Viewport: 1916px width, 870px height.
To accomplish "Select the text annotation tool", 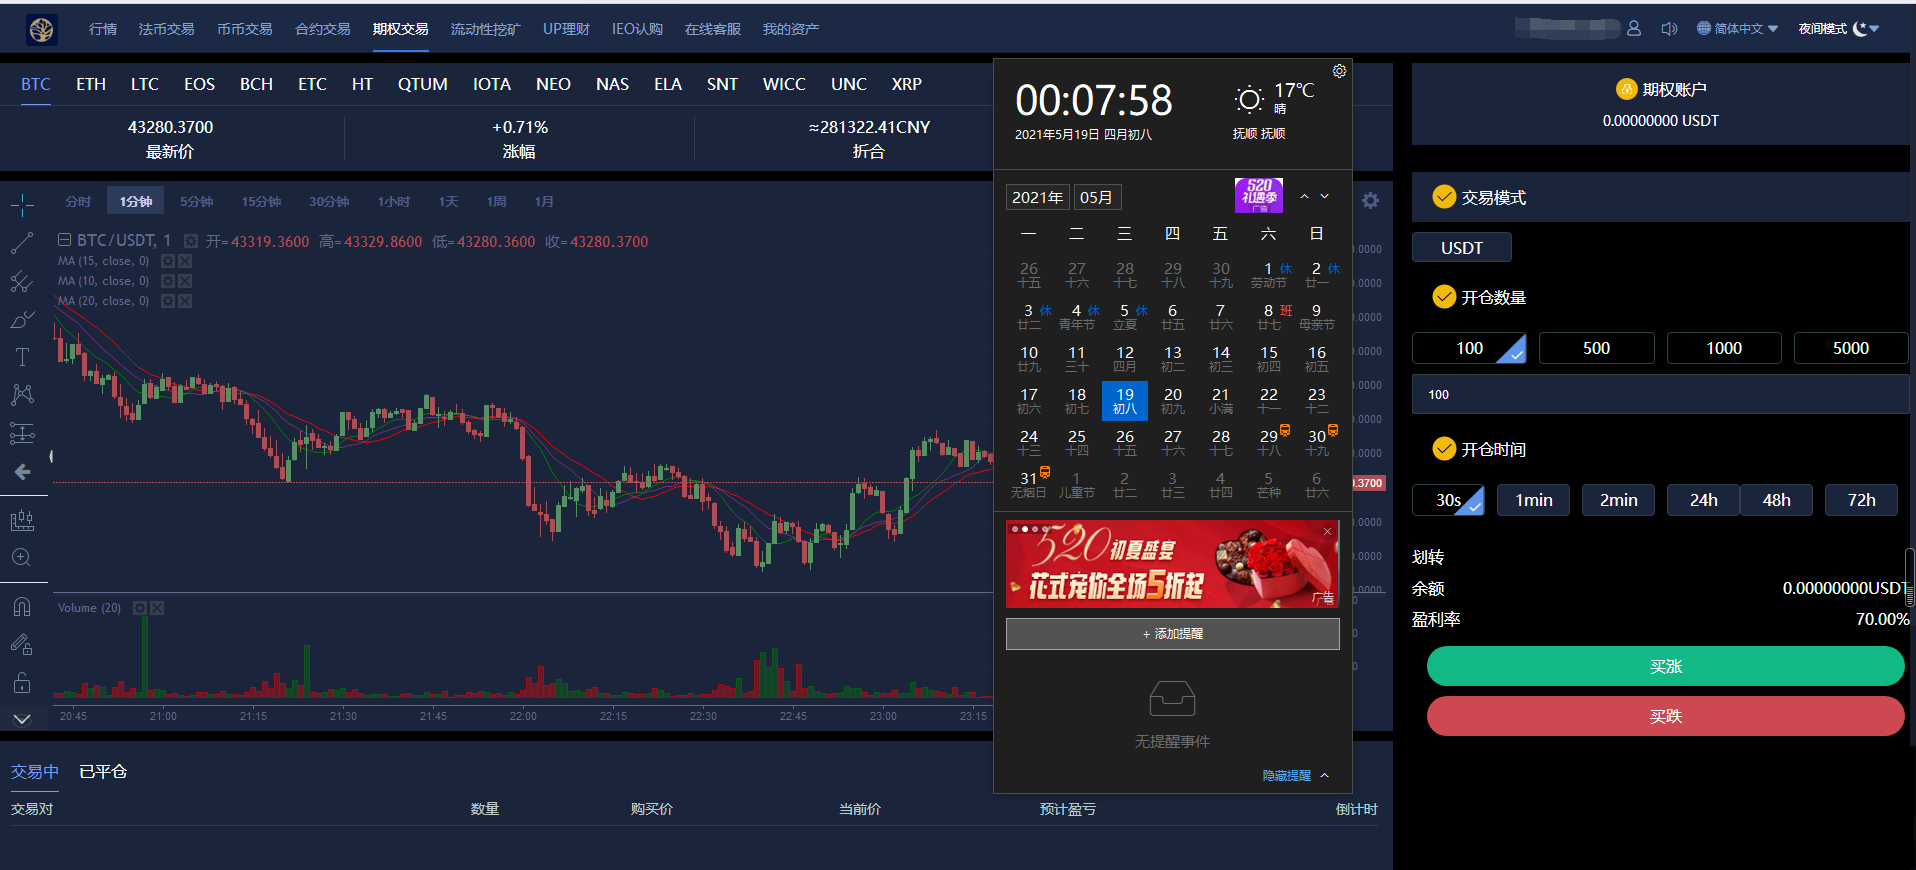I will [22, 357].
